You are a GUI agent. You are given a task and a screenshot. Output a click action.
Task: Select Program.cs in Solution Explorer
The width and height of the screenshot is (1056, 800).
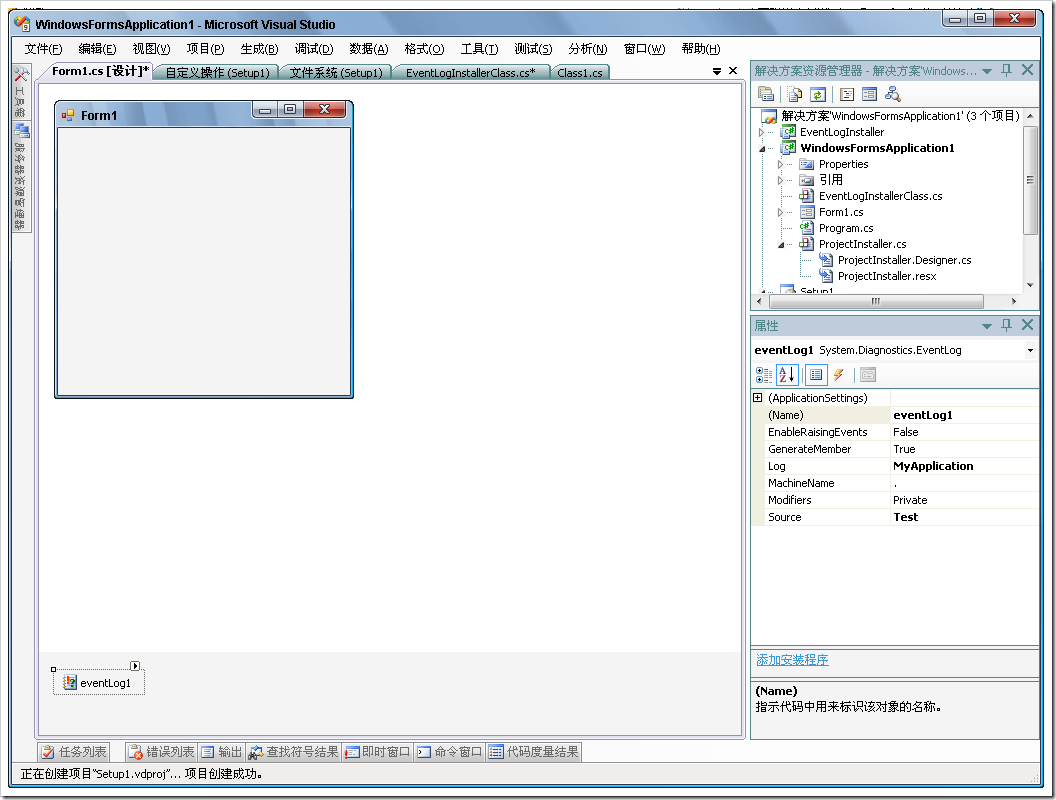(x=846, y=228)
